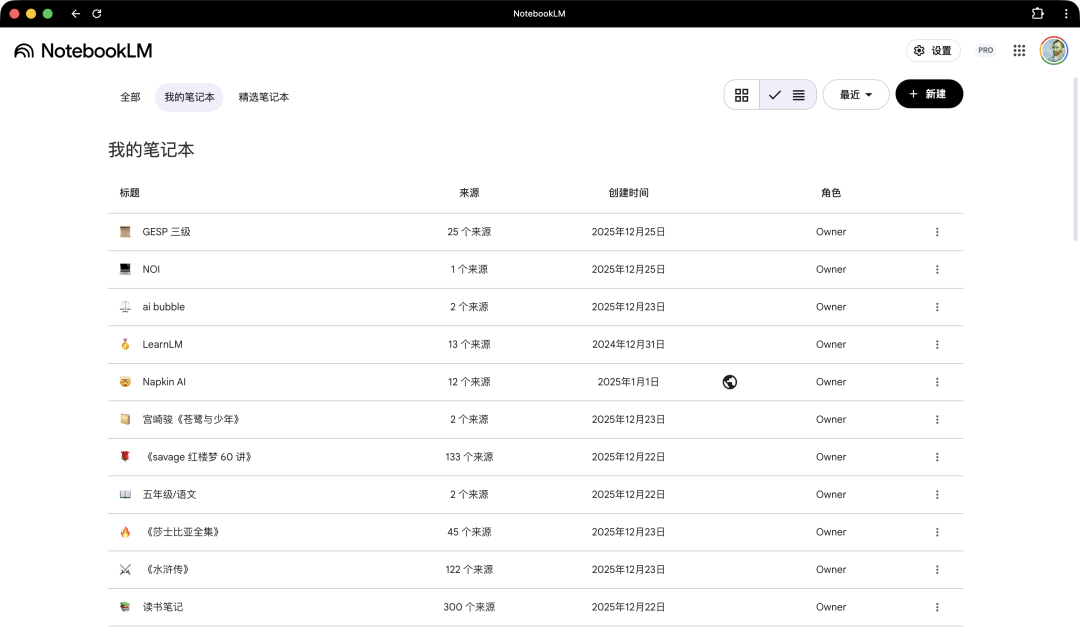This screenshot has width=1080, height=635.
Task: Click the 来源 column header
Action: coord(469,193)
